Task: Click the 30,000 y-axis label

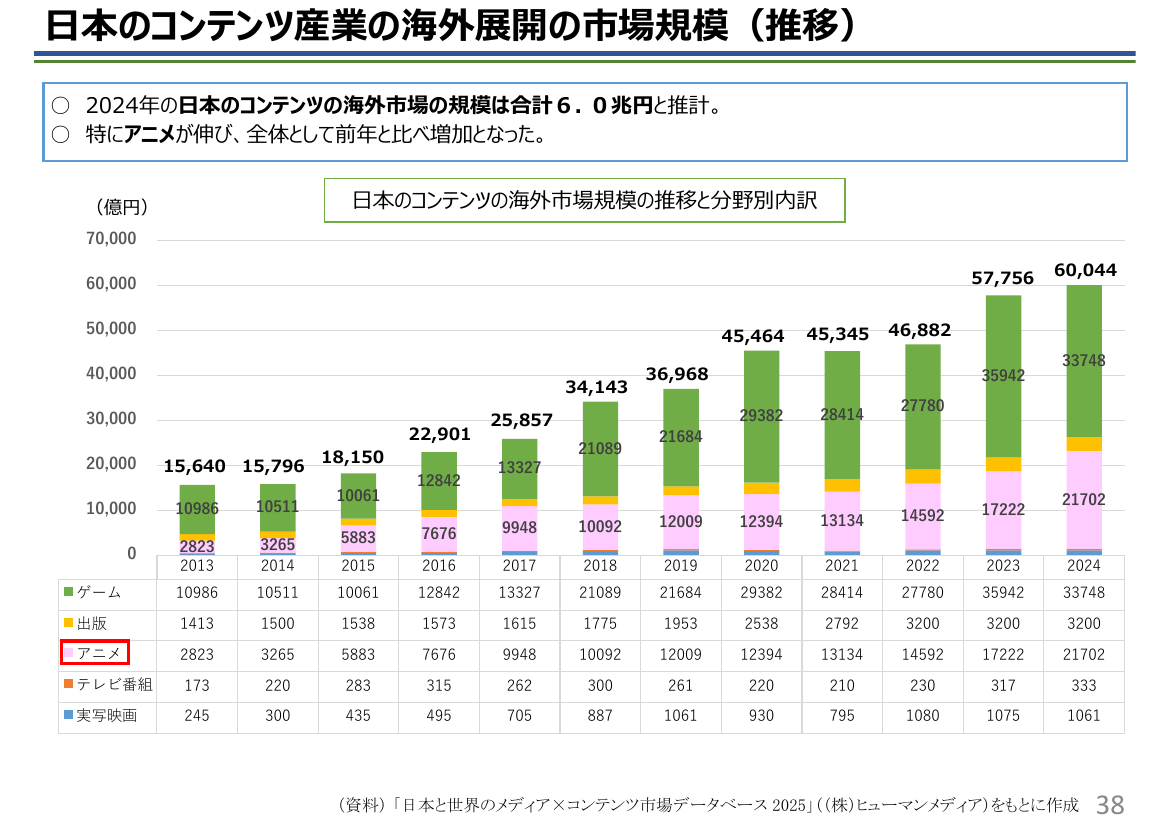Action: [x=111, y=419]
